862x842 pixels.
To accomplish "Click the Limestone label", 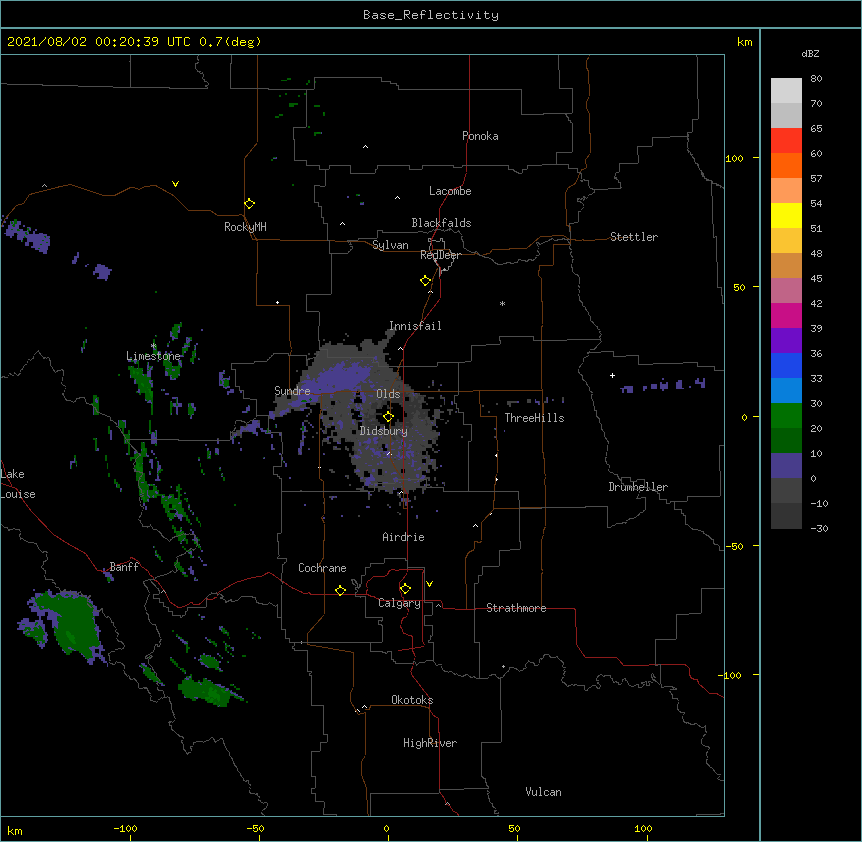I will pyautogui.click(x=153, y=356).
